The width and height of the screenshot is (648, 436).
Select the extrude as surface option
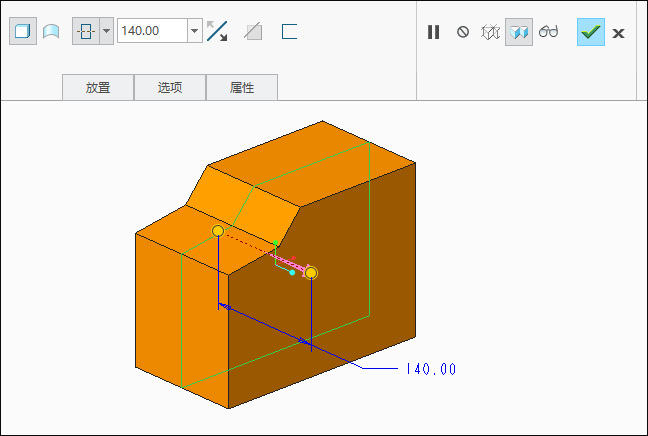51,31
